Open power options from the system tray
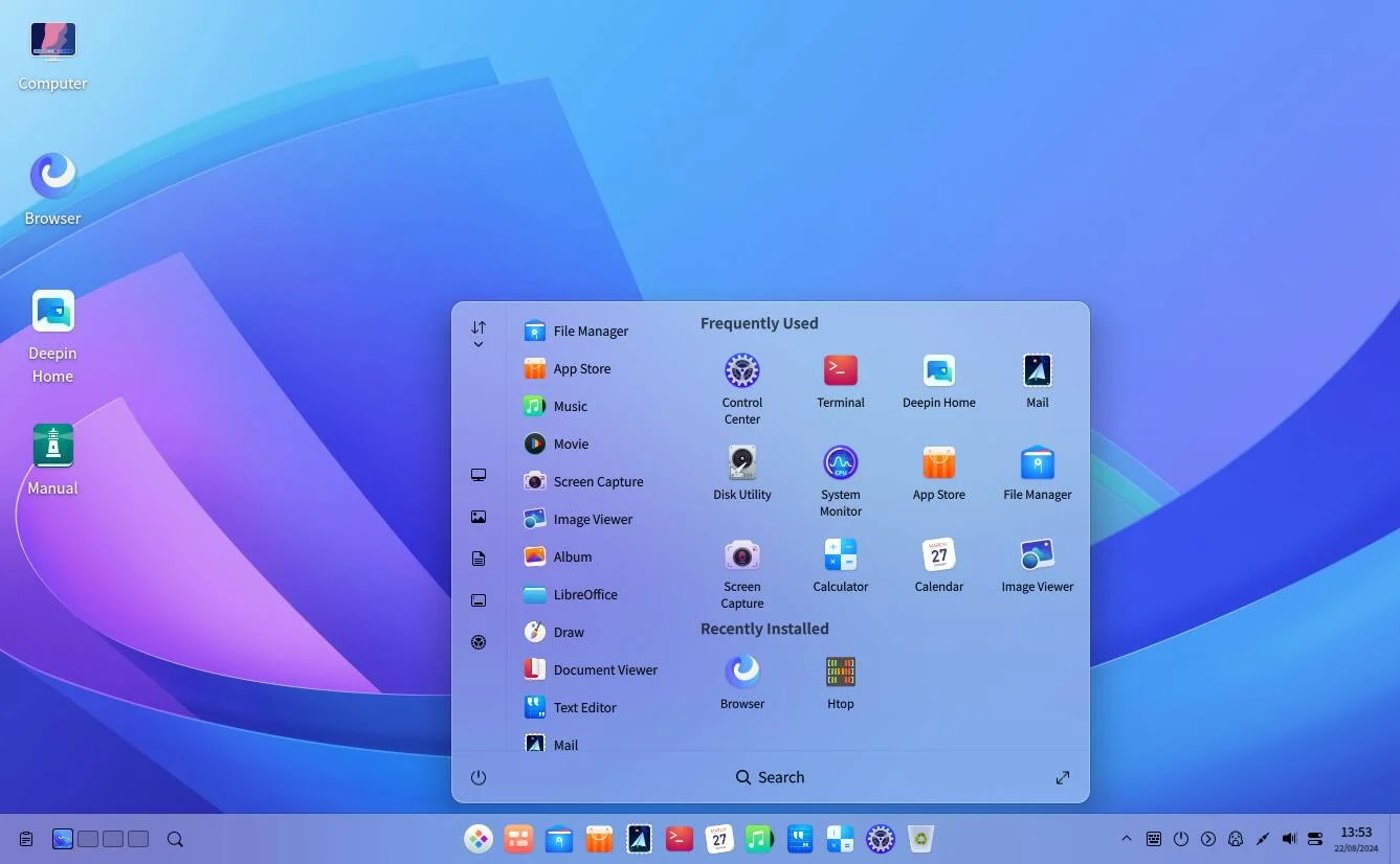1400x864 pixels. pos(1181,838)
